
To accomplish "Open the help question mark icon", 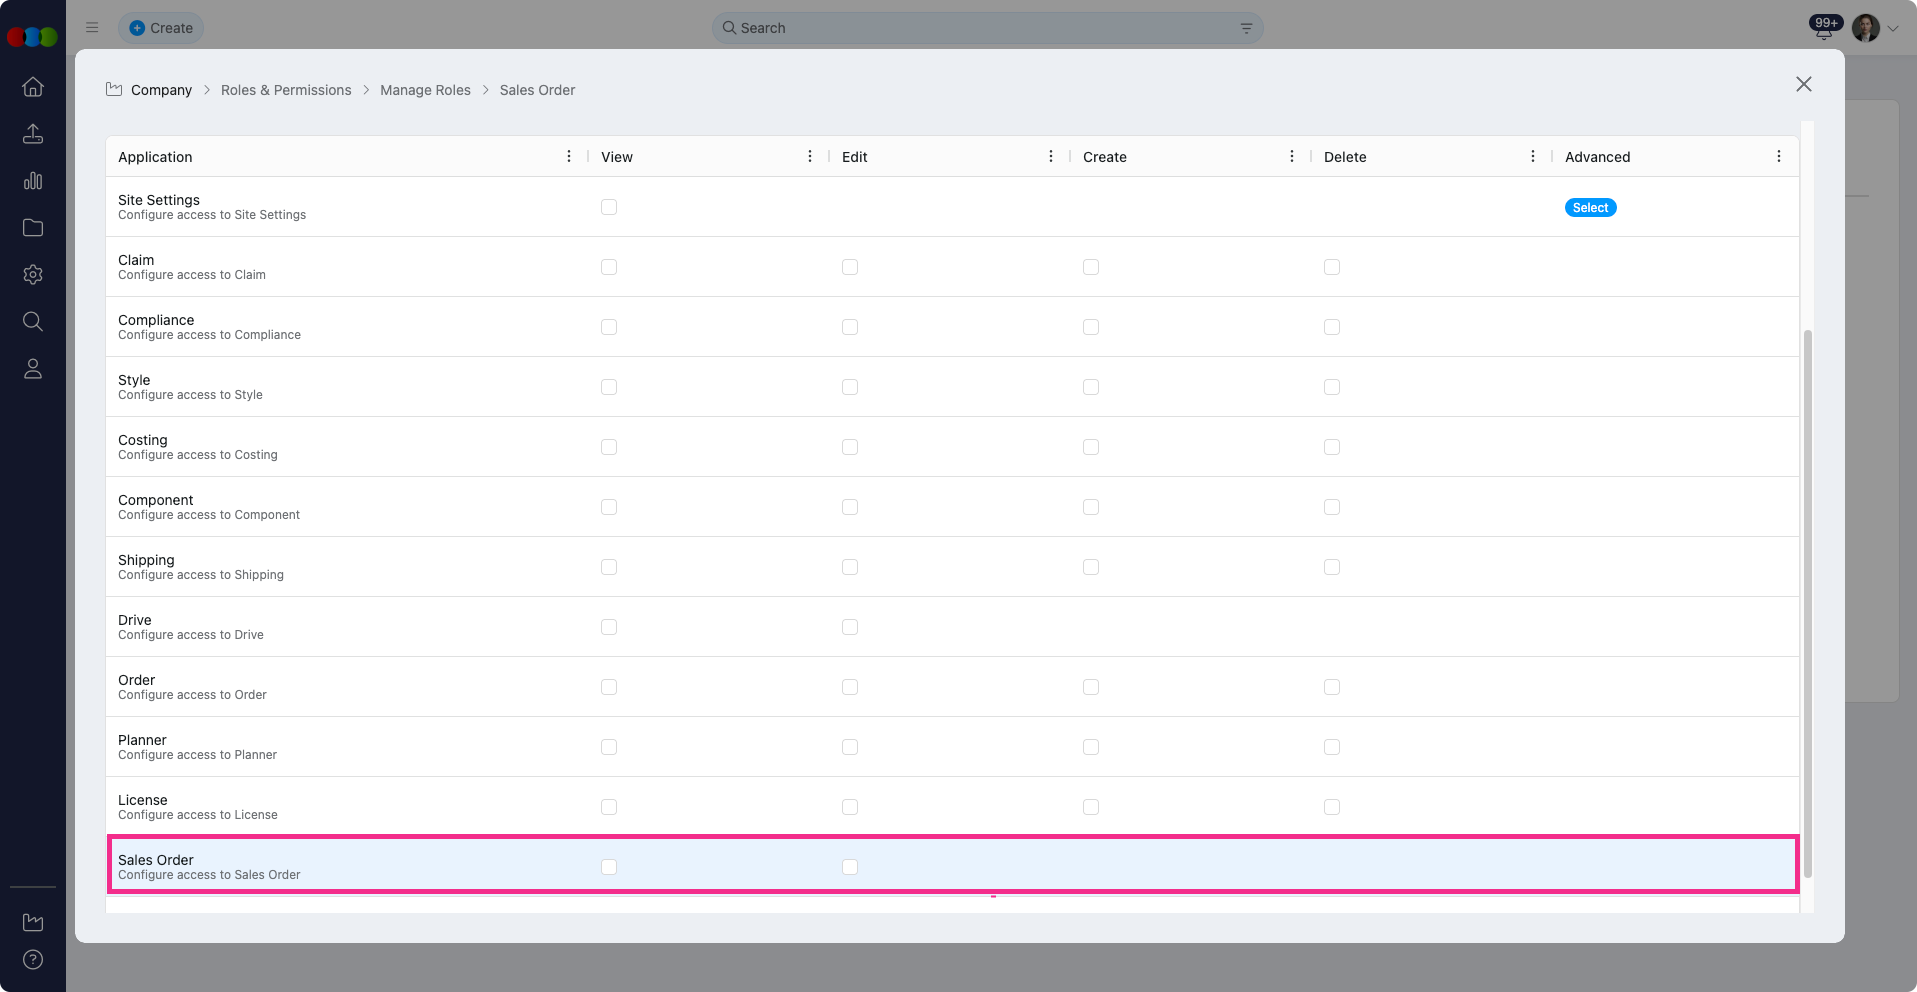I will (x=33, y=960).
